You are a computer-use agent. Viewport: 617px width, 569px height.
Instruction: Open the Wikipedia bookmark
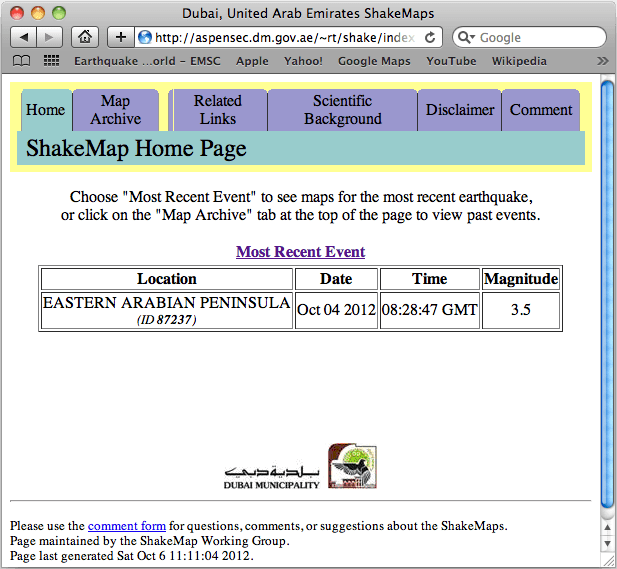[519, 61]
